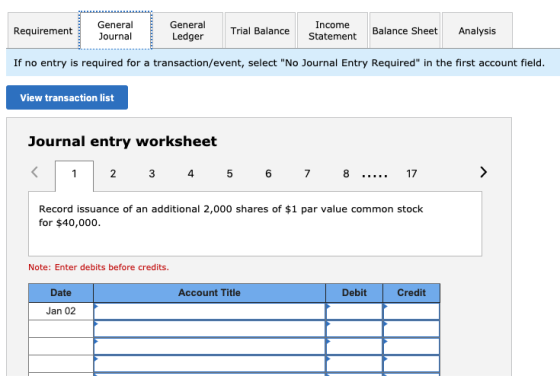Open Account Title dropdown in third row
Image resolution: width=560 pixels, height=379 pixels.
click(x=210, y=346)
